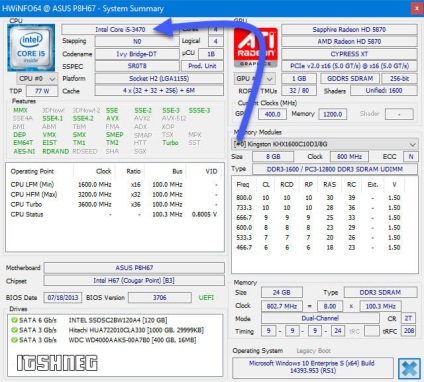Image resolution: width=424 pixels, height=382 pixels.
Task: Click the Legacy Boot label
Action: tap(313, 351)
